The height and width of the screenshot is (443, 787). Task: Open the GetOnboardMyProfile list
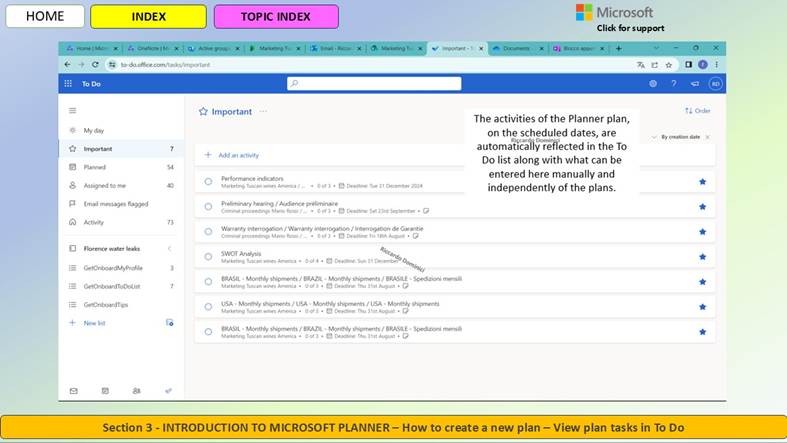point(121,268)
